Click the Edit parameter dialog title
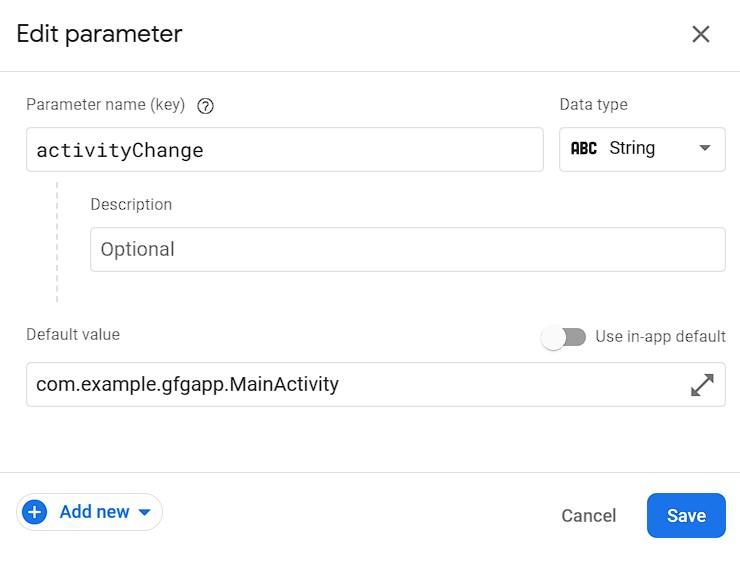Screen dimensions: 740x563 pyautogui.click(x=99, y=34)
